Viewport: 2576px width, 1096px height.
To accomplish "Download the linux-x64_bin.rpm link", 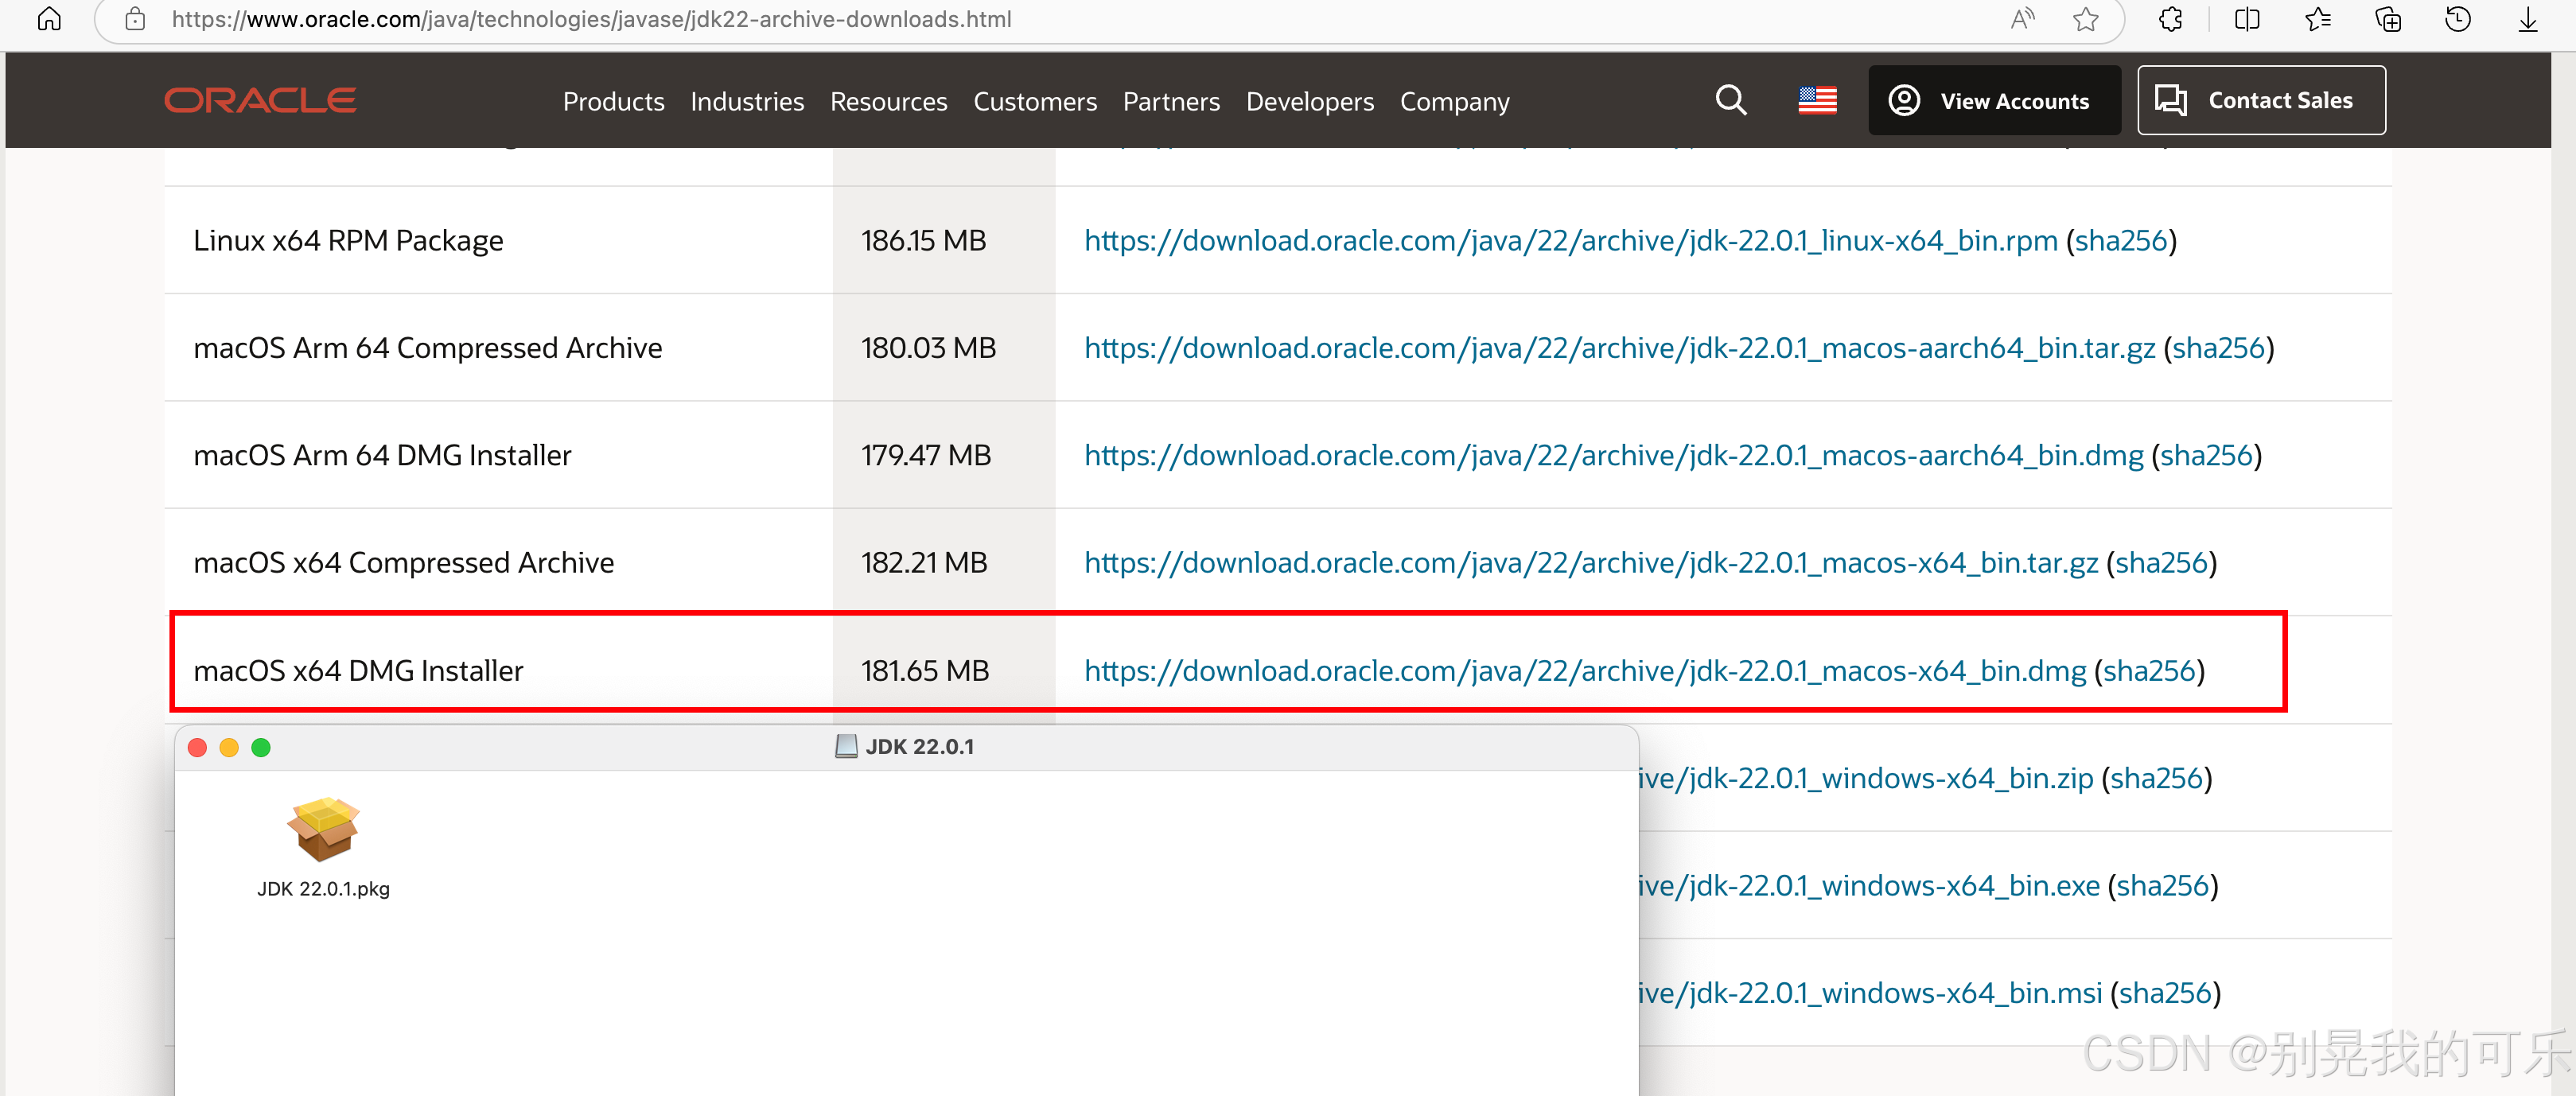I will coord(1570,240).
